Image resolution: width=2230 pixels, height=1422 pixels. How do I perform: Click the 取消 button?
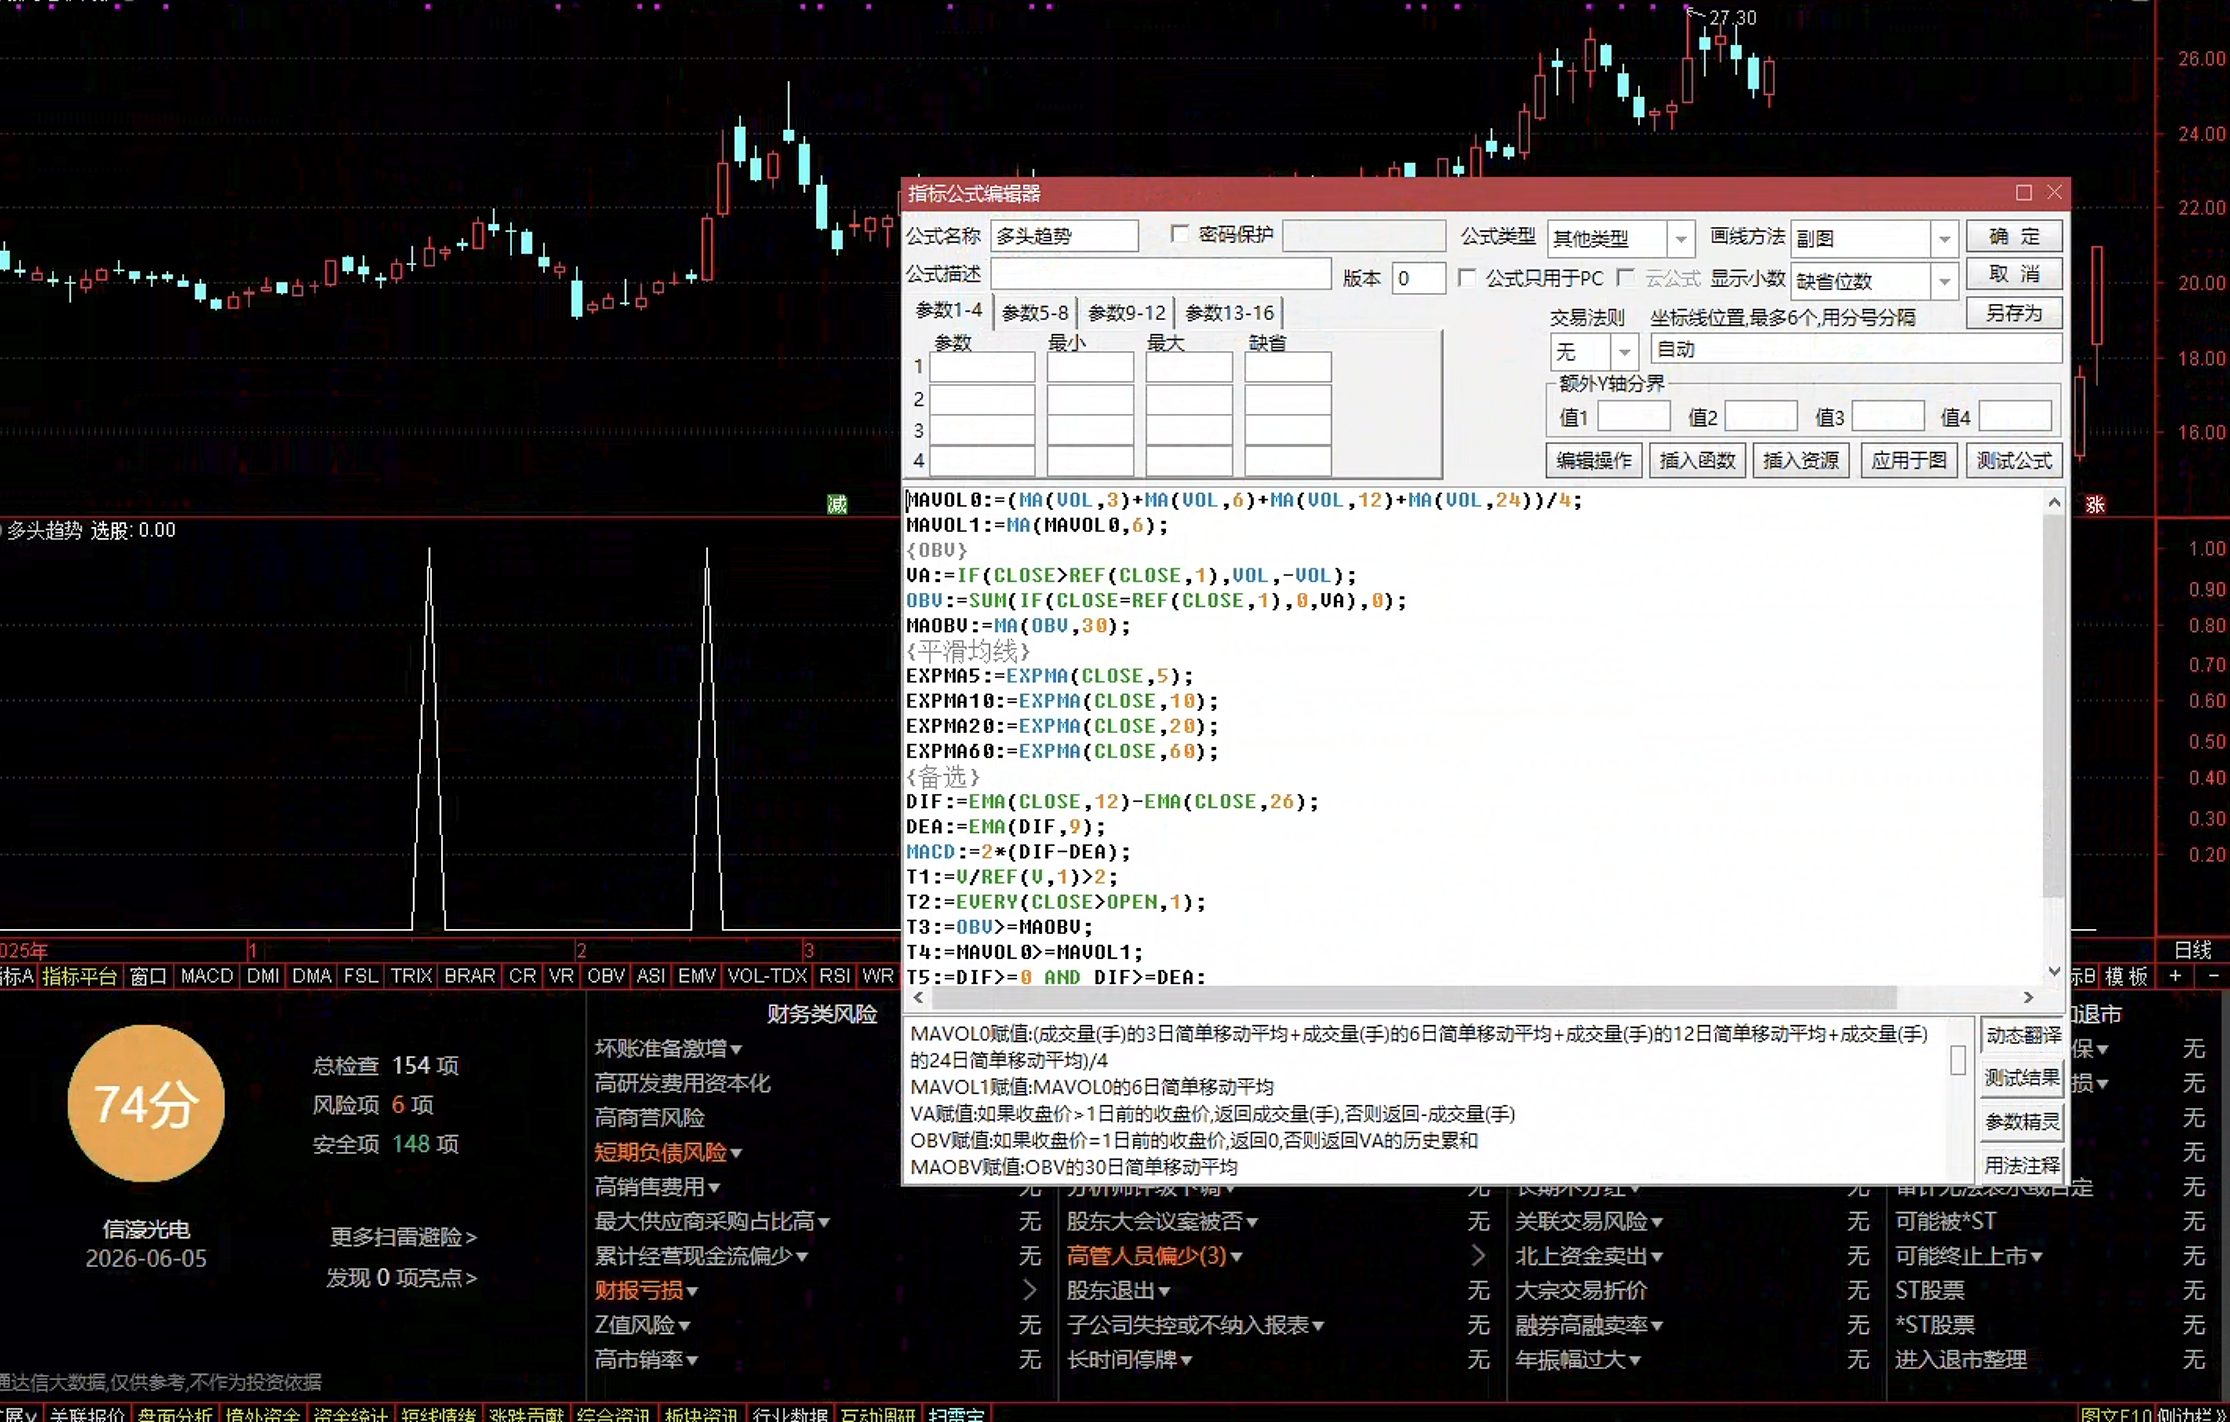2014,274
